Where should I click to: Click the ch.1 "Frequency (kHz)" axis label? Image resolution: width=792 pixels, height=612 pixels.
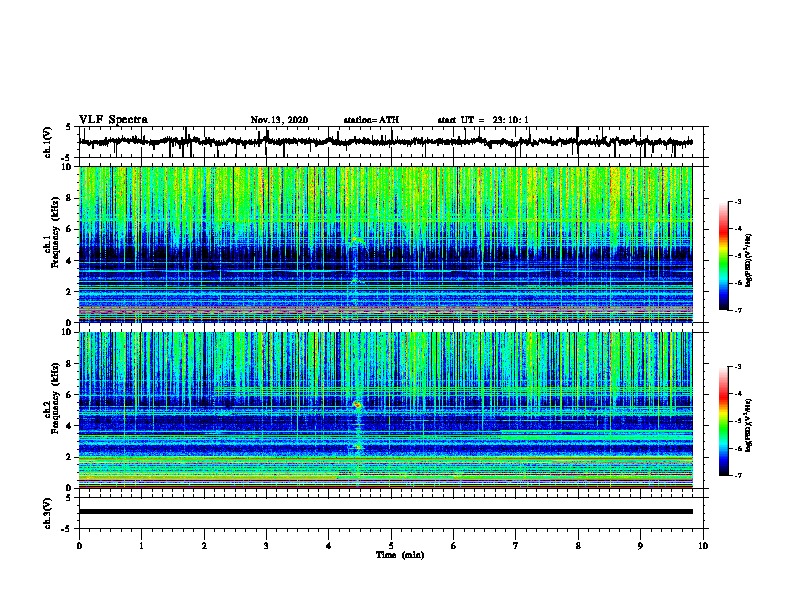pos(55,233)
